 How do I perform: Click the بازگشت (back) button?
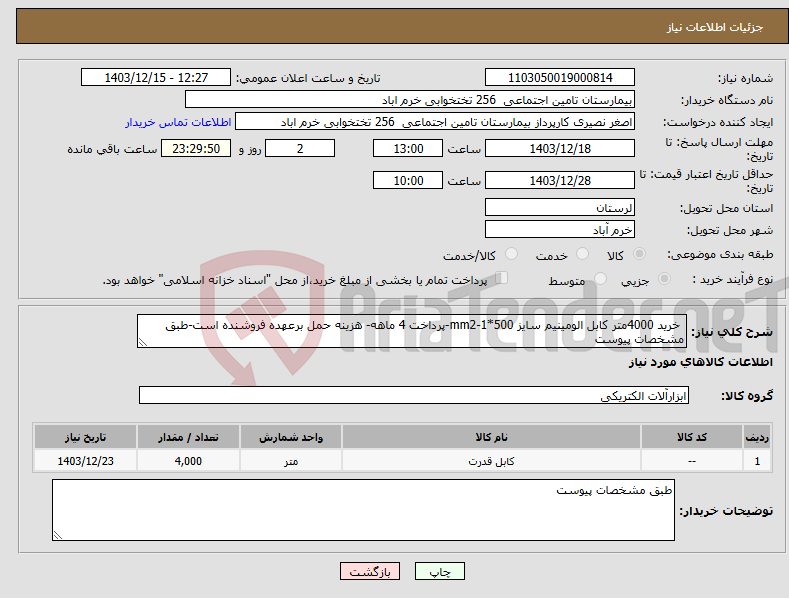click(x=370, y=571)
